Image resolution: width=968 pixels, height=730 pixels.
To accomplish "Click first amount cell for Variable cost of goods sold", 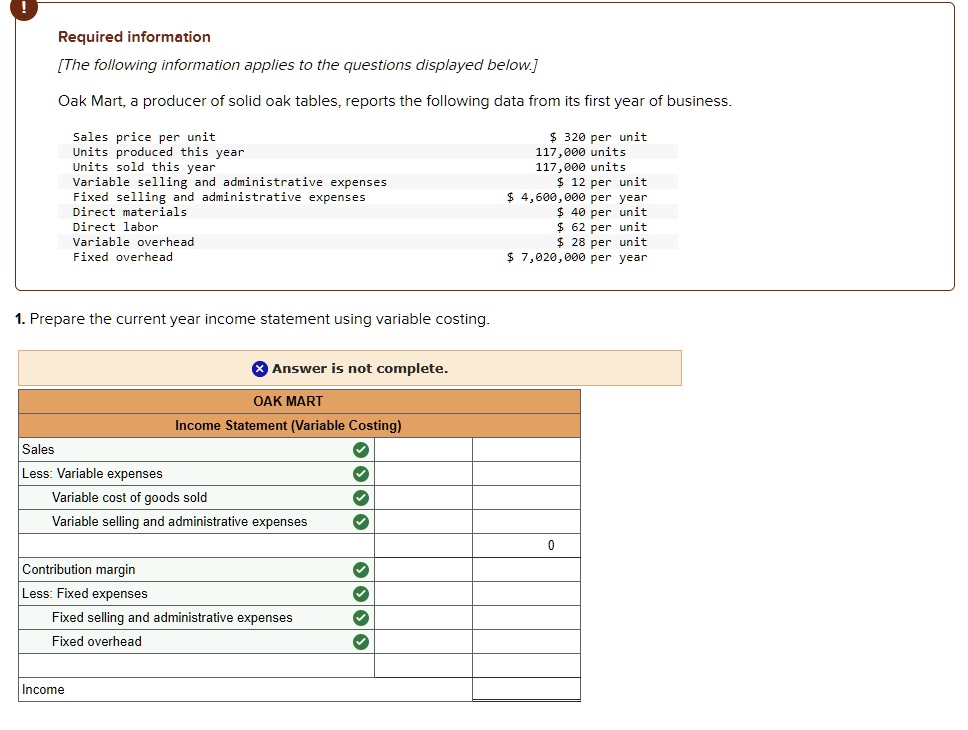I will 423,498.
